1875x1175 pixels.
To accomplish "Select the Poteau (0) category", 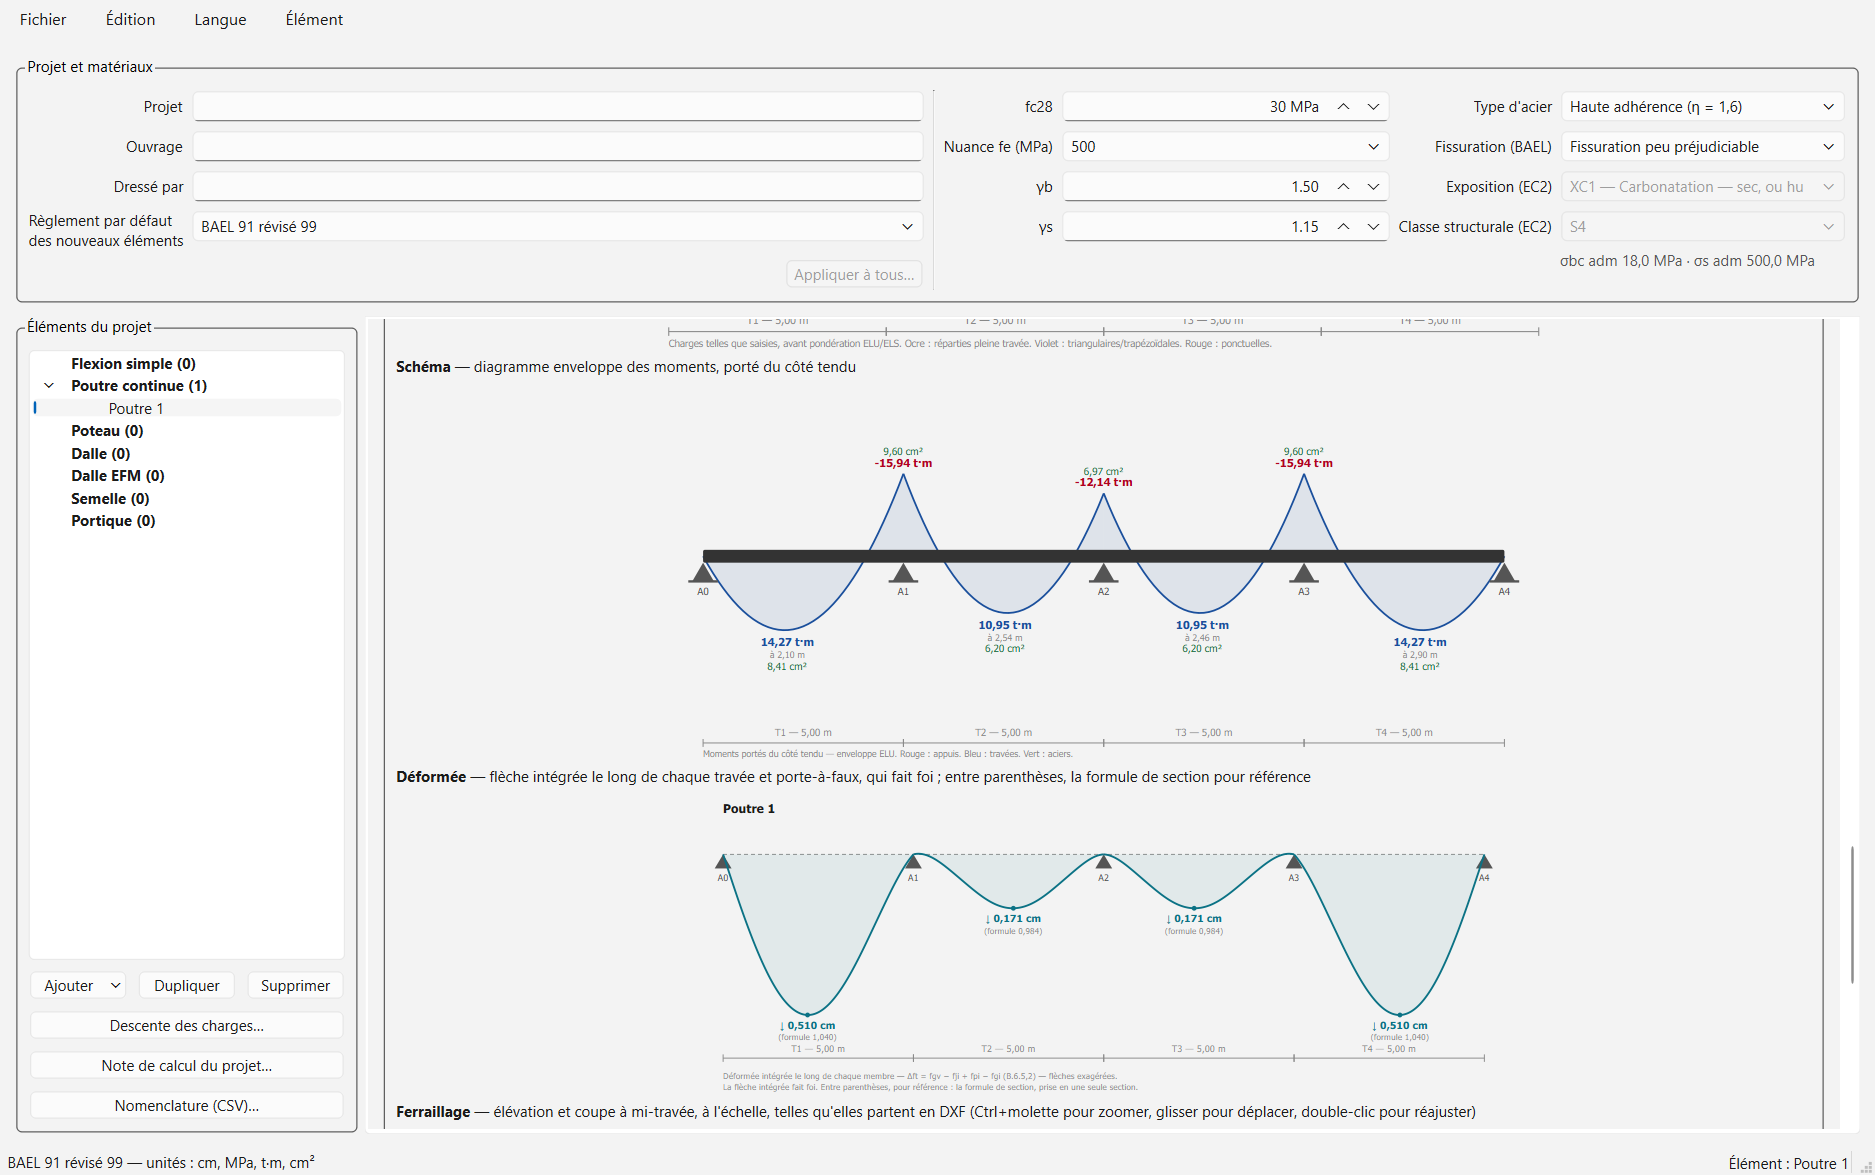I will [107, 431].
